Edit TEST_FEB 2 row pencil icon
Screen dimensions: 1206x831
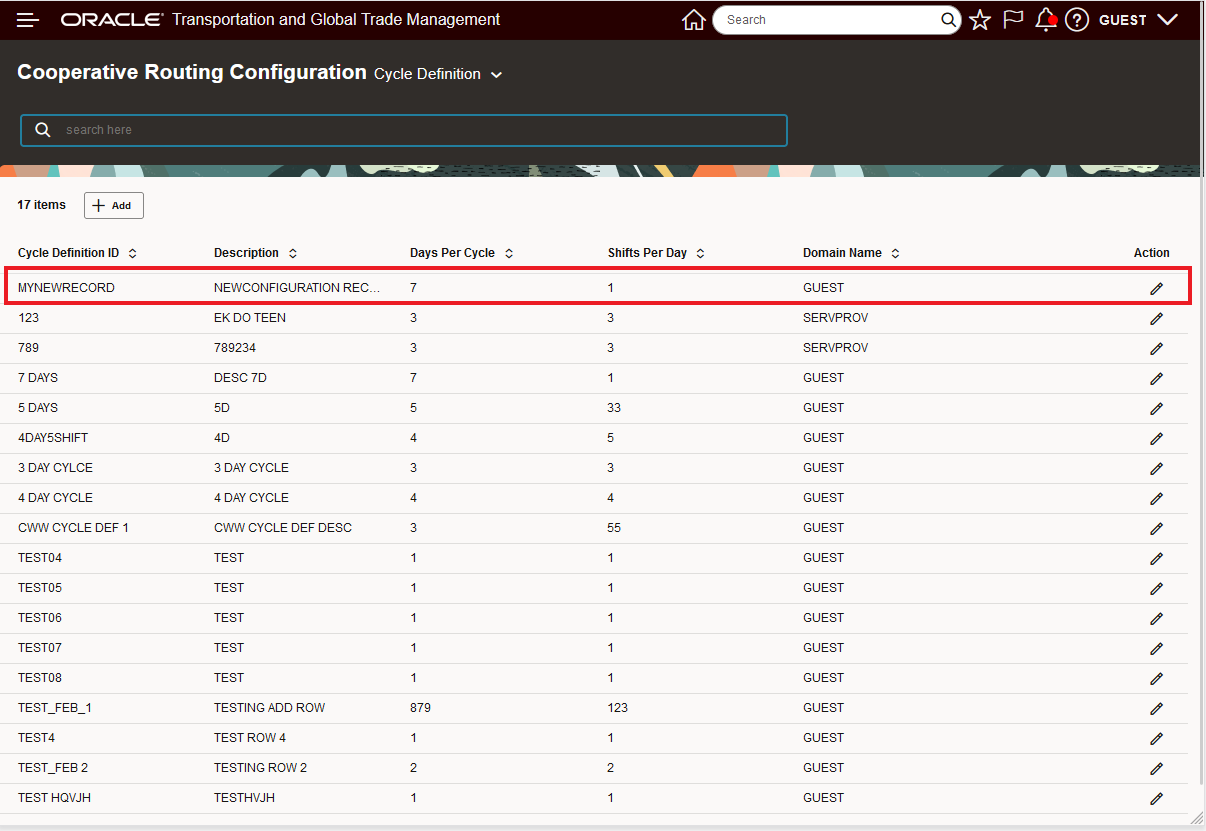click(x=1157, y=768)
